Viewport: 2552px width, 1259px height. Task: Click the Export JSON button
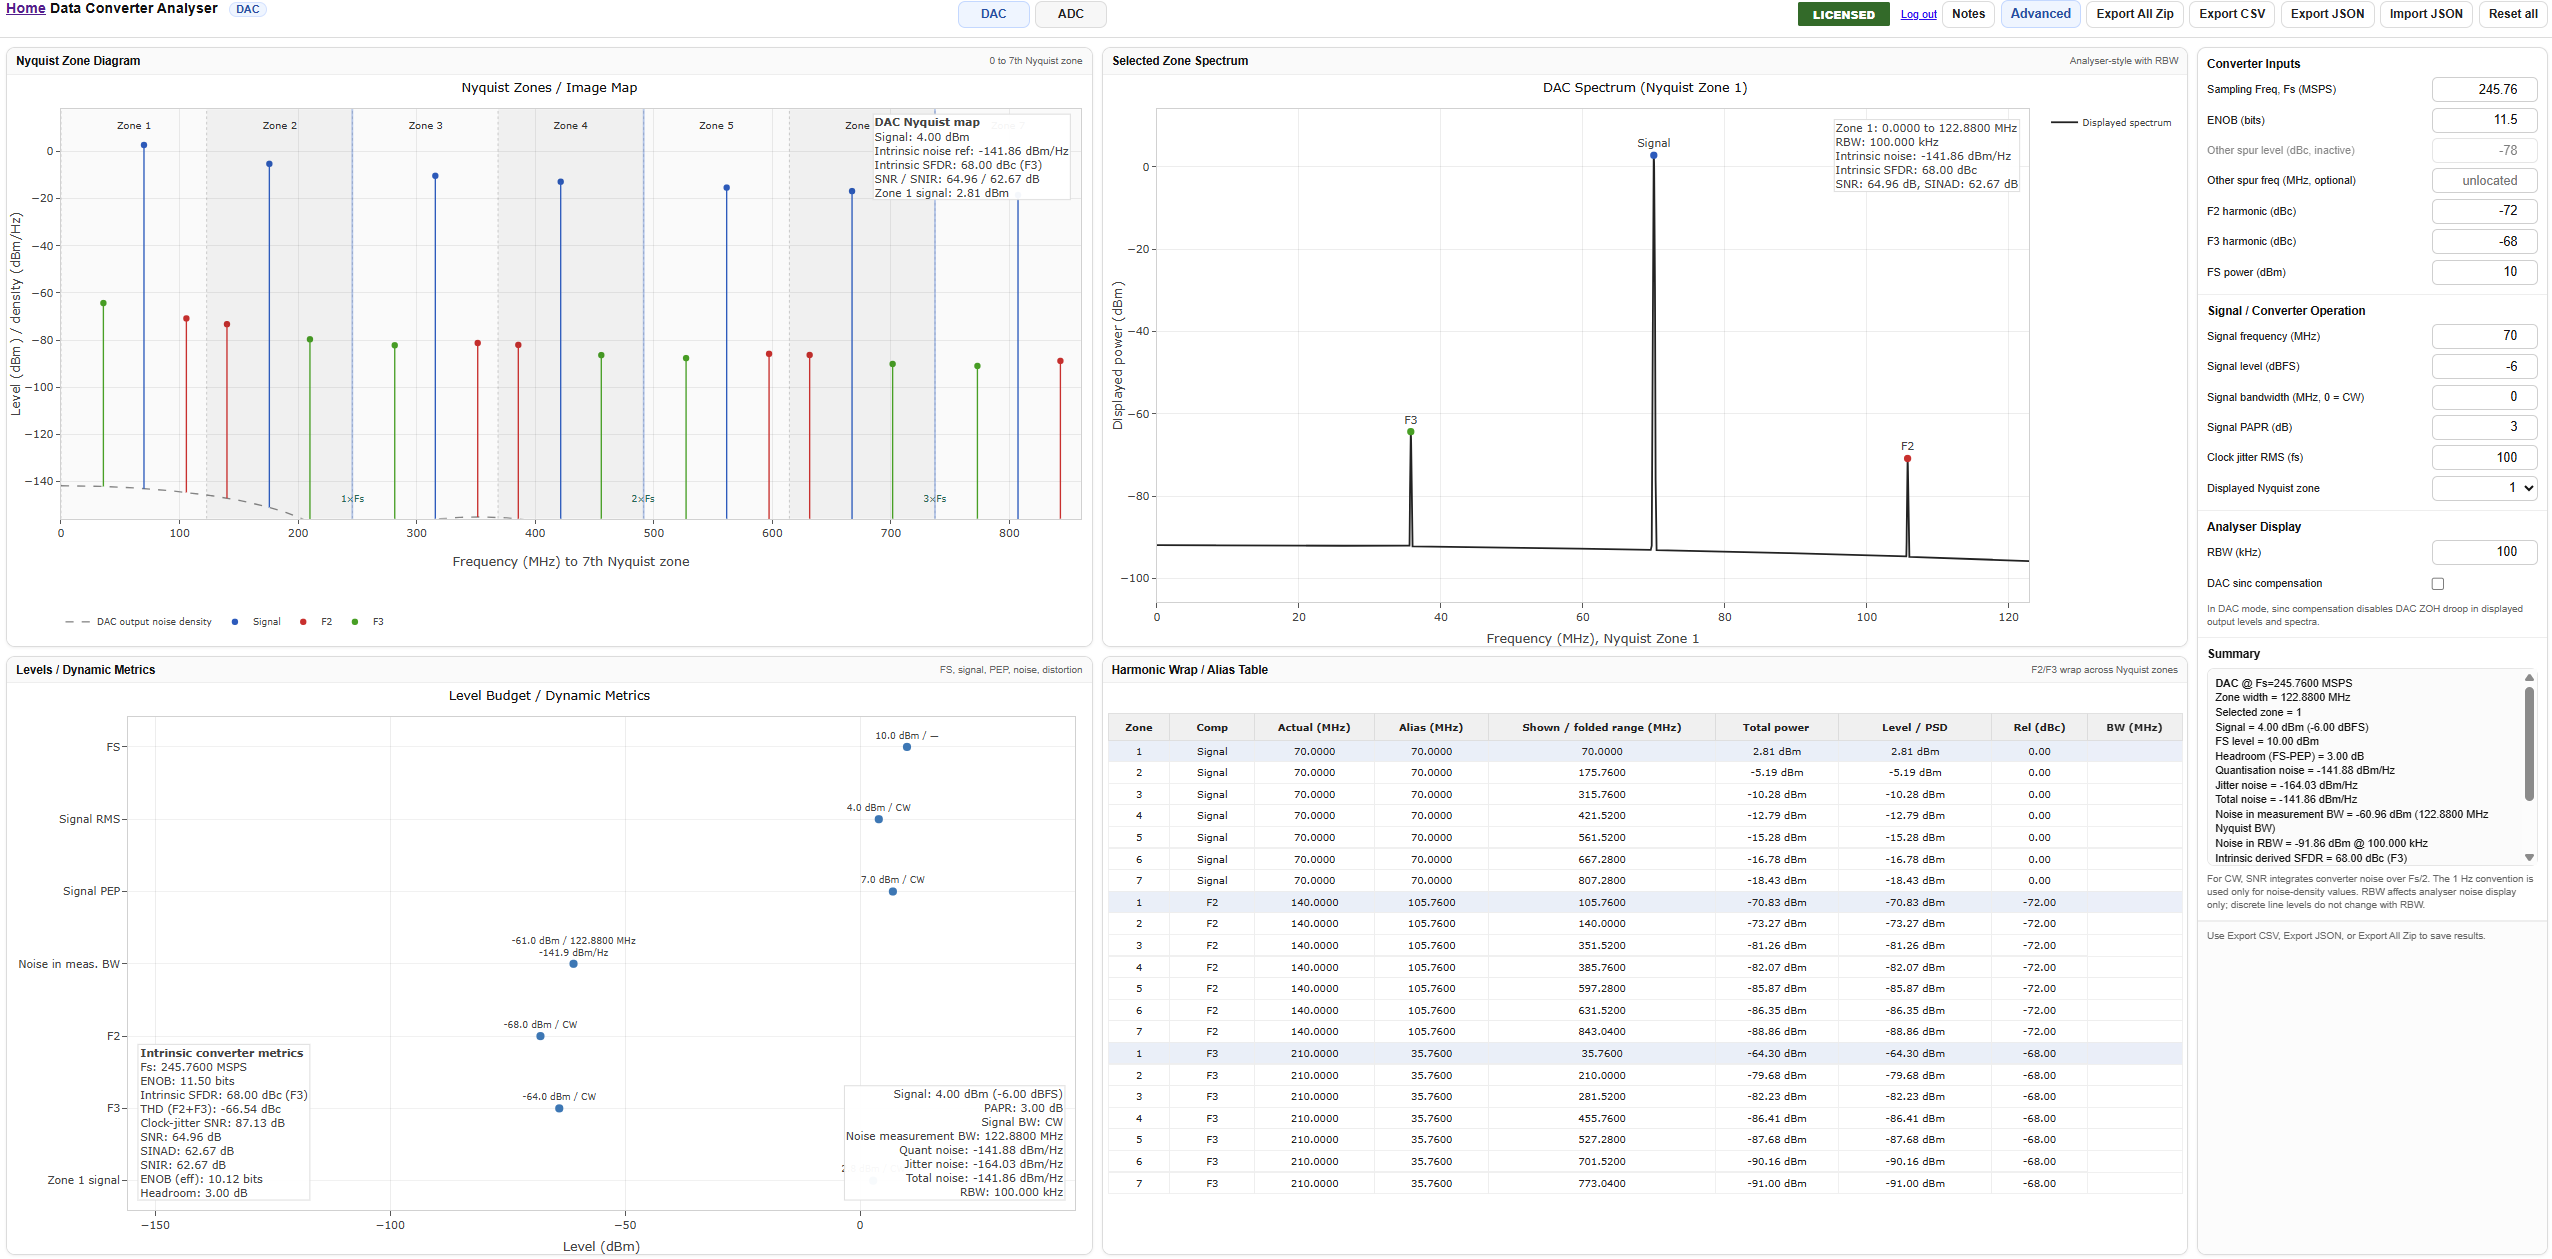(x=2327, y=14)
